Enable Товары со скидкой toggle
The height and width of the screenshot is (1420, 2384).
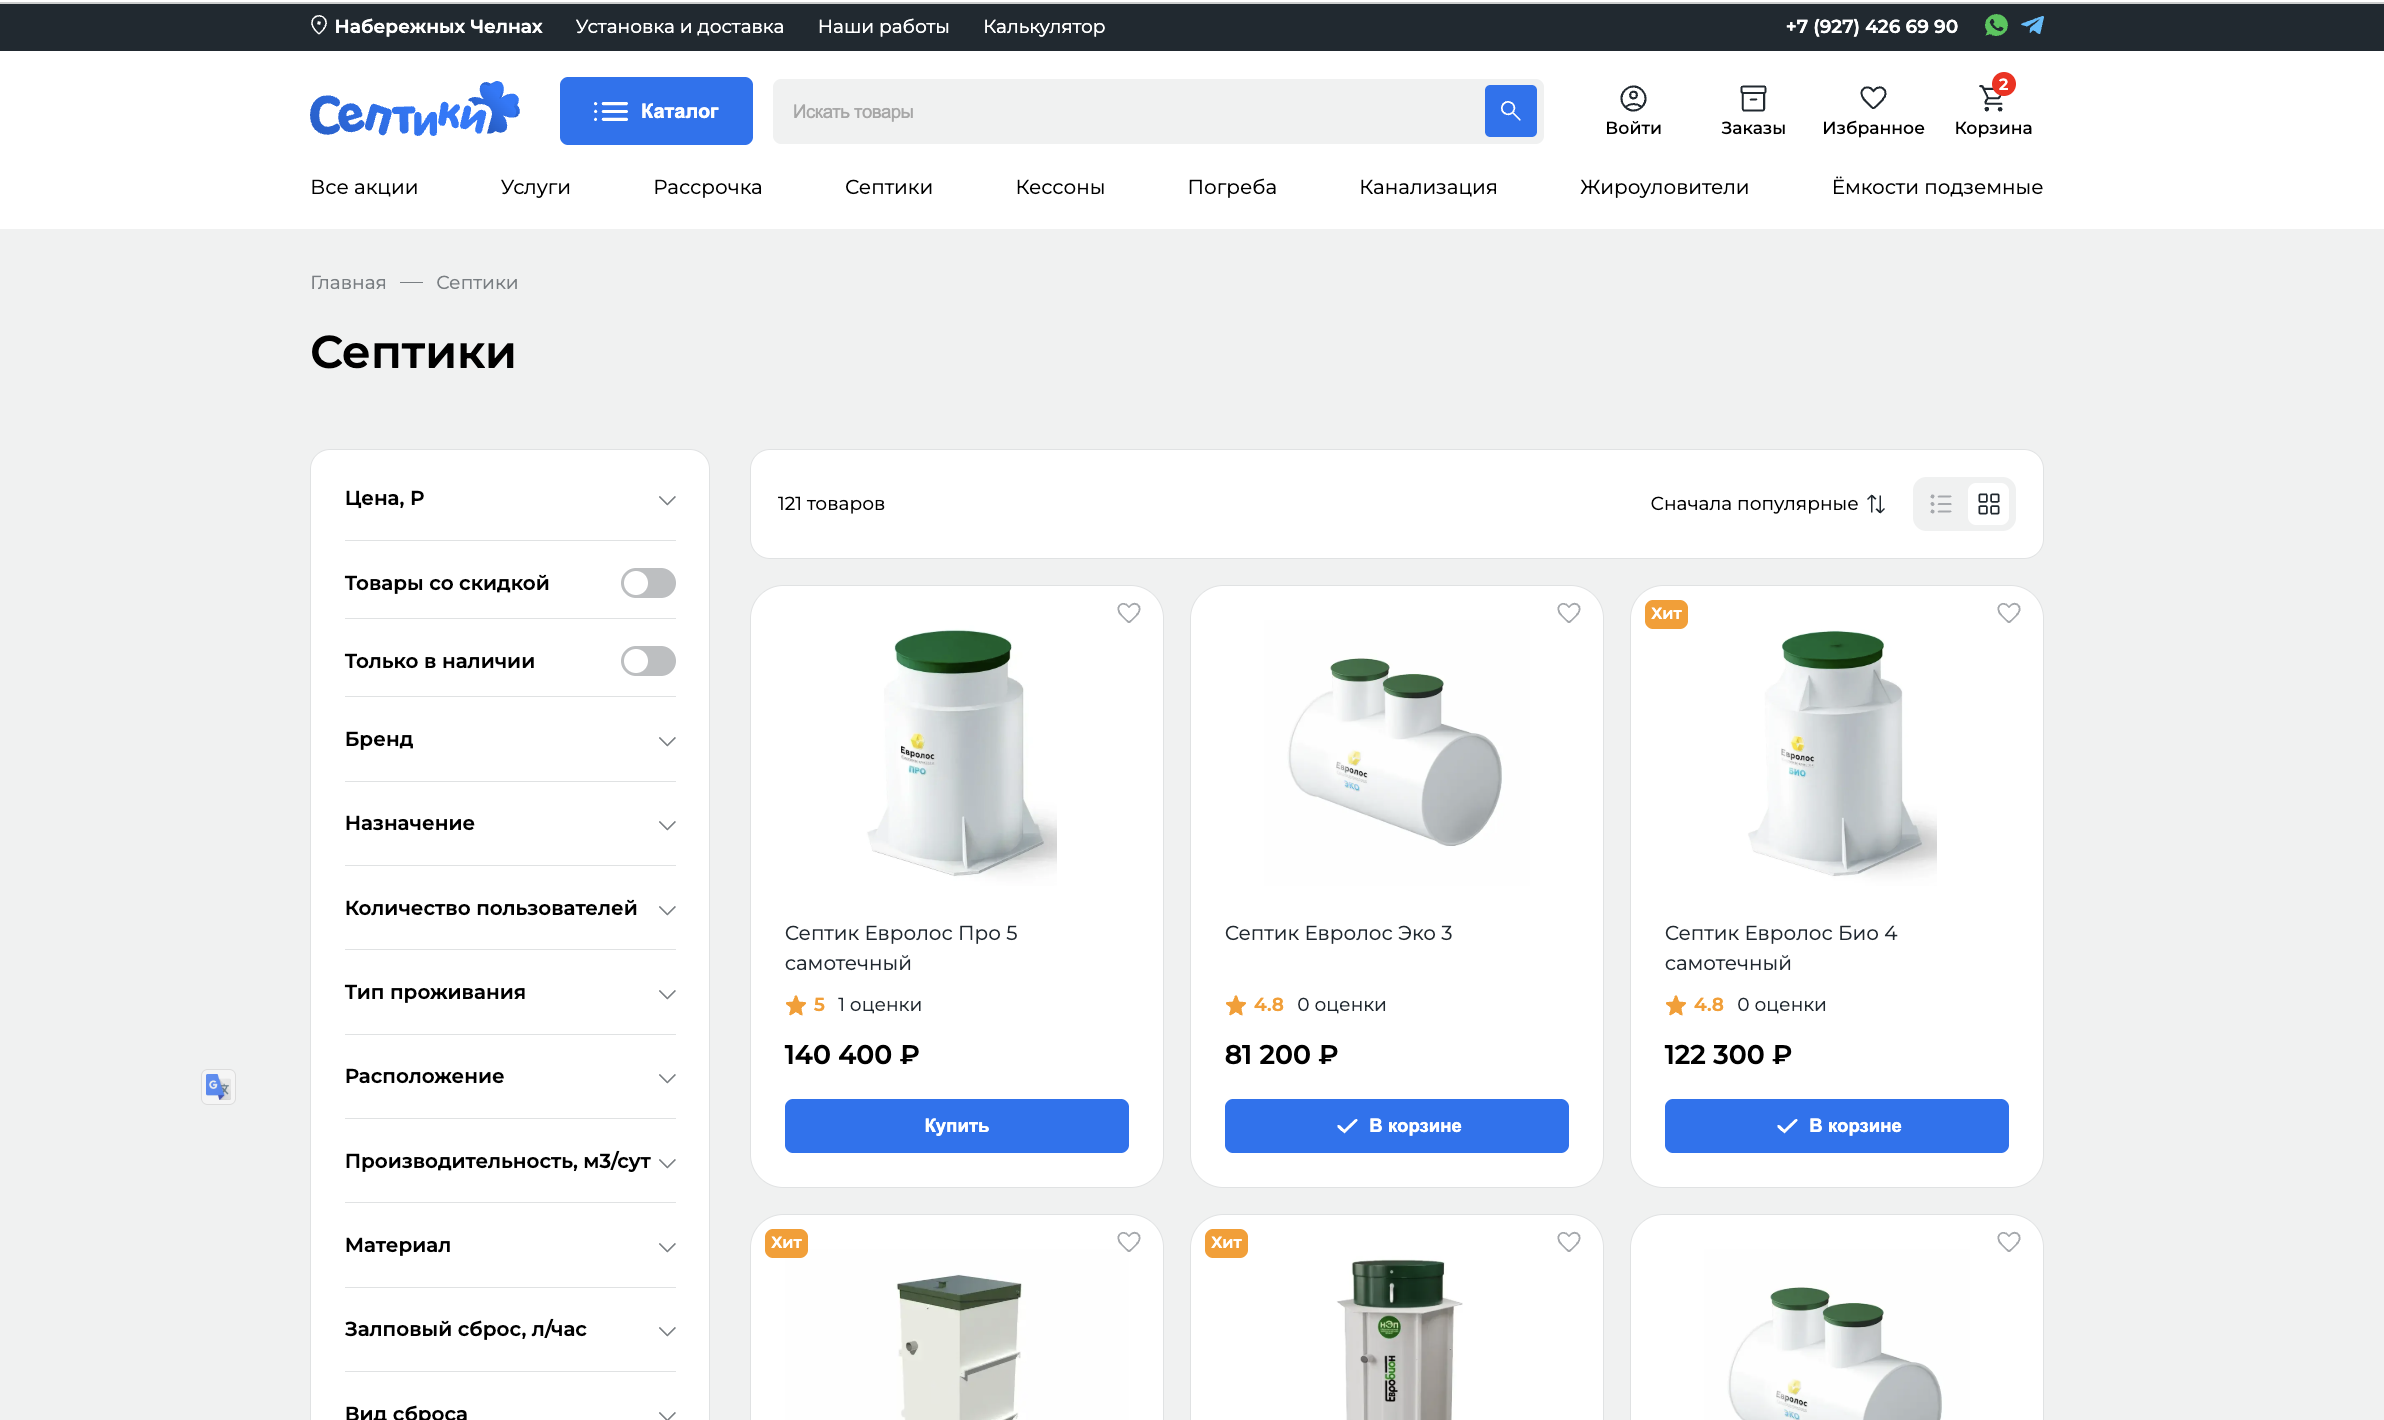648,583
